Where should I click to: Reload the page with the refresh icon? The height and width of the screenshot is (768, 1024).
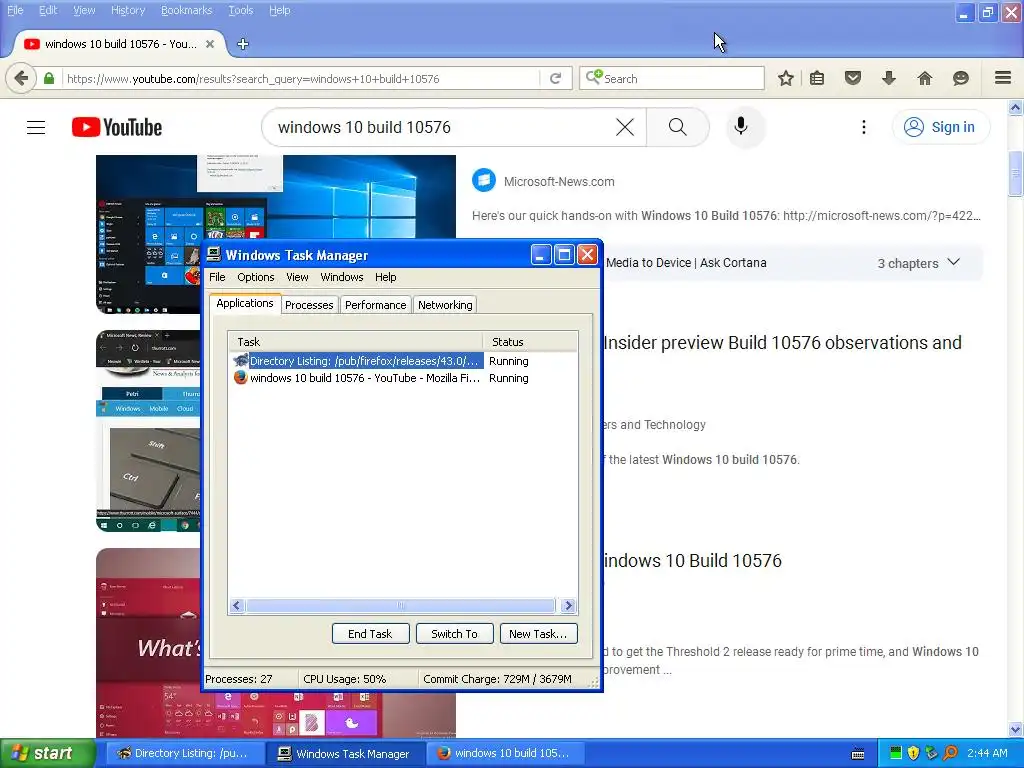pyautogui.click(x=556, y=78)
